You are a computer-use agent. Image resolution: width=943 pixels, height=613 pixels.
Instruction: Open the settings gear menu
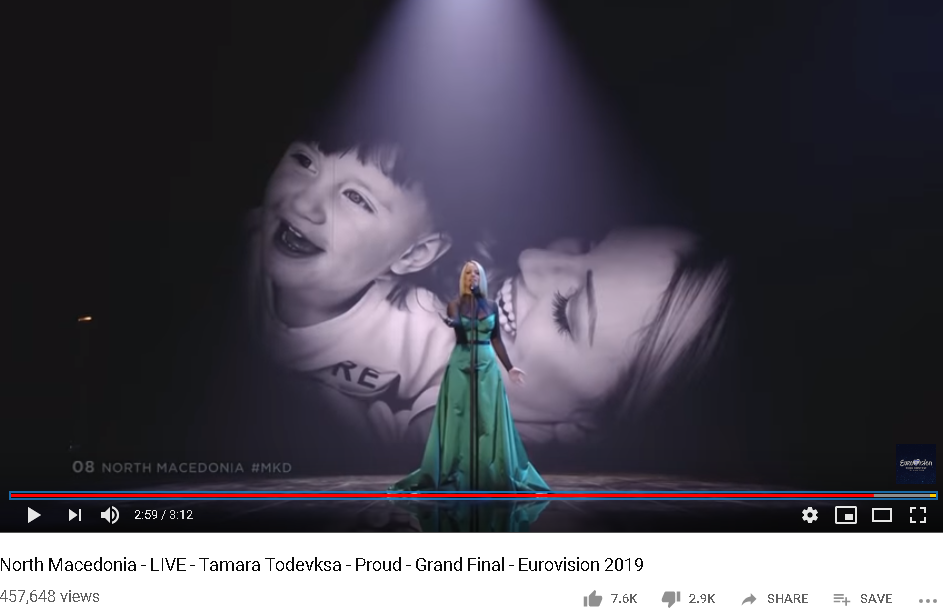click(810, 515)
